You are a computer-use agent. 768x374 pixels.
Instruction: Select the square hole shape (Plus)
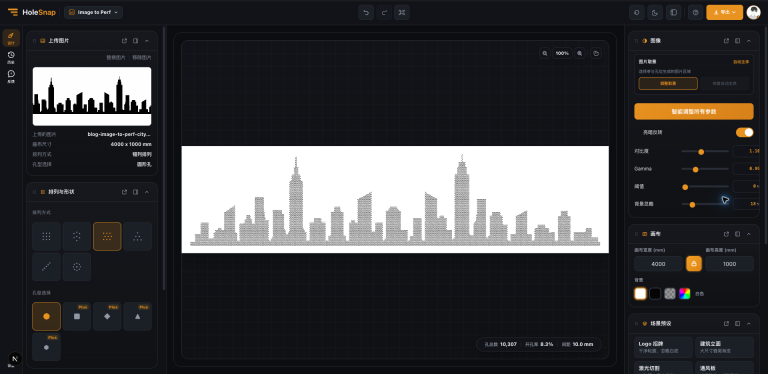pyautogui.click(x=77, y=316)
